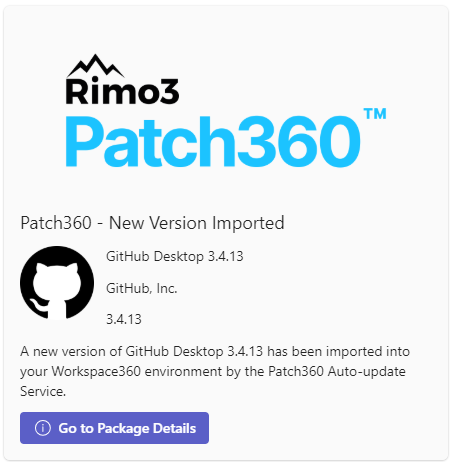This screenshot has width=452, height=464.
Task: Click the 'GitHub, Inc.' publisher name
Action: (x=142, y=288)
